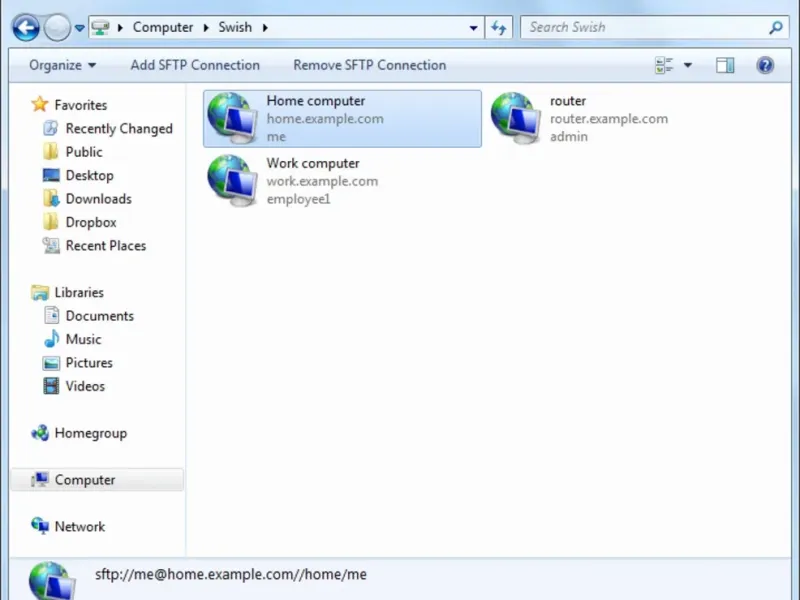800x600 pixels.
Task: Select Computer in navigation pane
Action: [85, 480]
